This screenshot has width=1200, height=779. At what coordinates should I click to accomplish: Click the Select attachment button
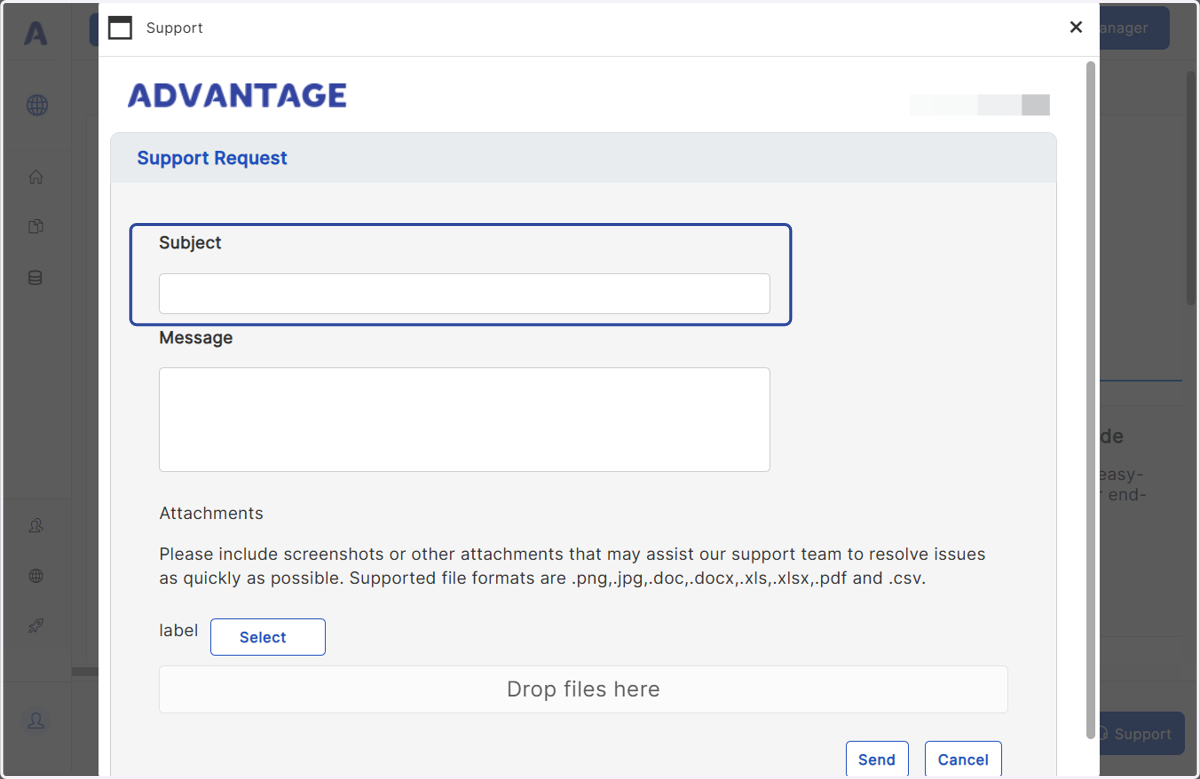coord(267,637)
